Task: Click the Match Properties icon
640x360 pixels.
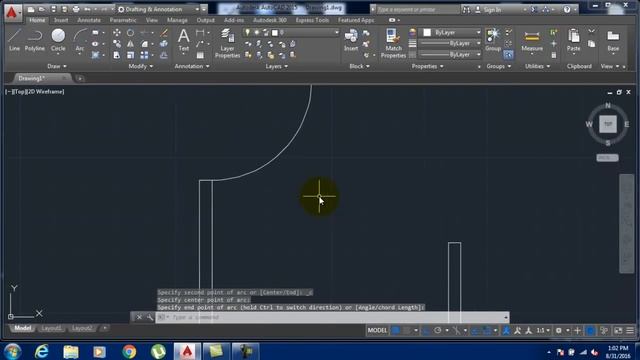Action: (393, 43)
